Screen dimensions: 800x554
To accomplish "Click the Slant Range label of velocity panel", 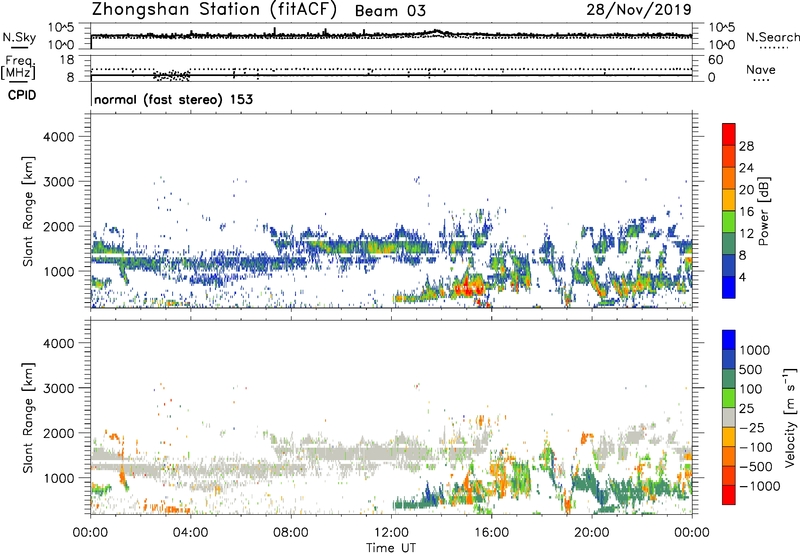I will point(28,417).
